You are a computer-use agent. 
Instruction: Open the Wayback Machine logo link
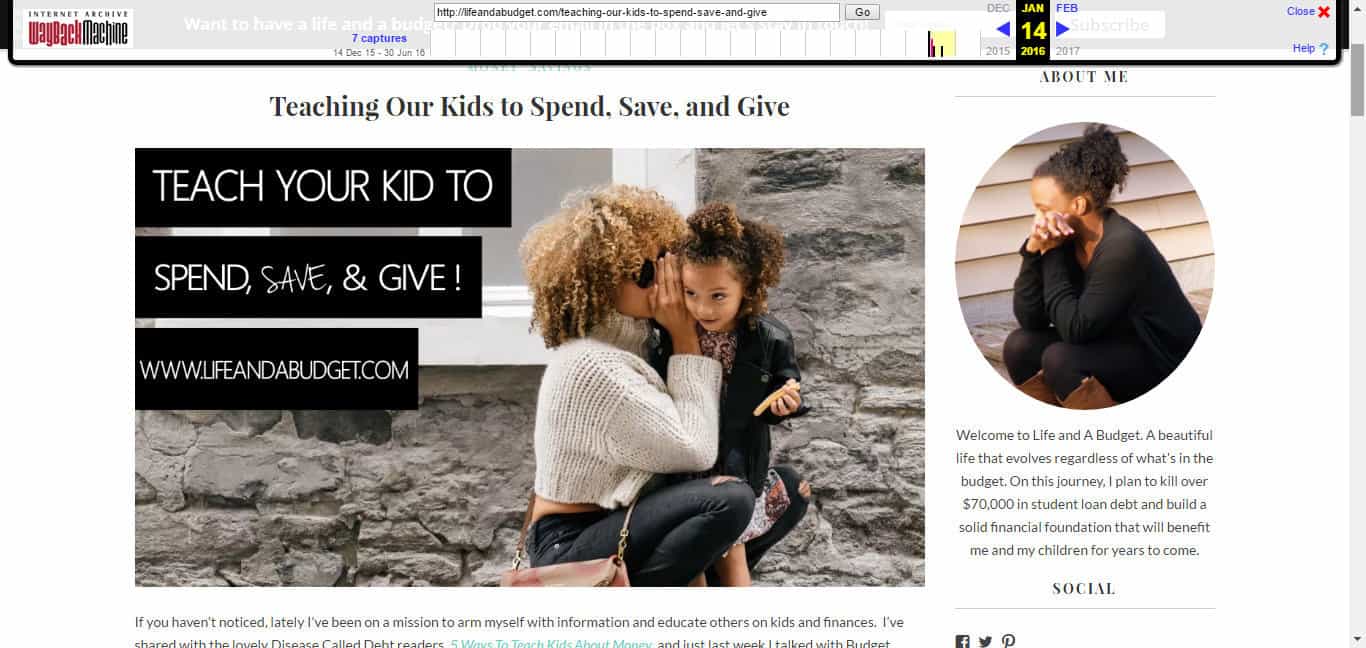(78, 29)
